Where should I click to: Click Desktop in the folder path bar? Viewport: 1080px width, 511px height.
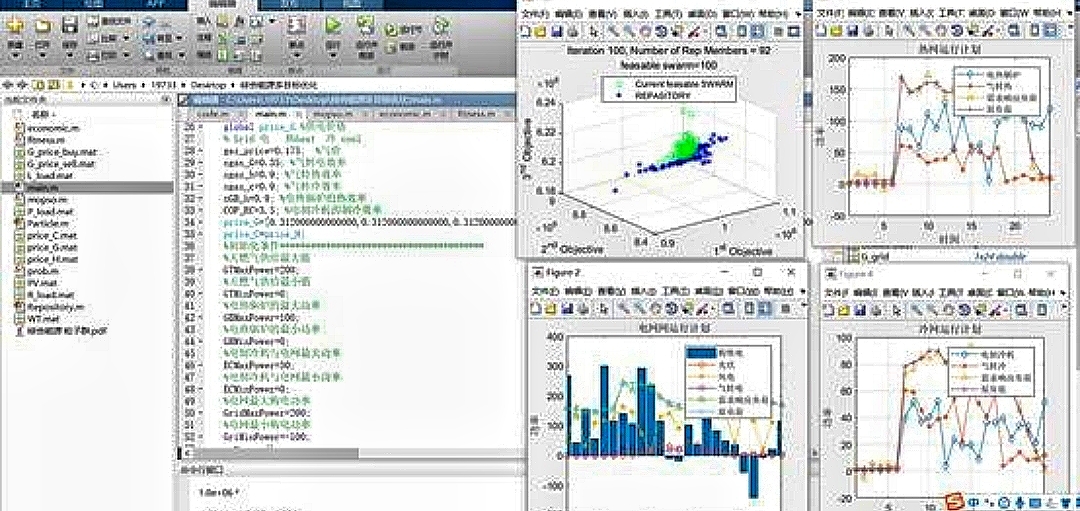tap(208, 85)
